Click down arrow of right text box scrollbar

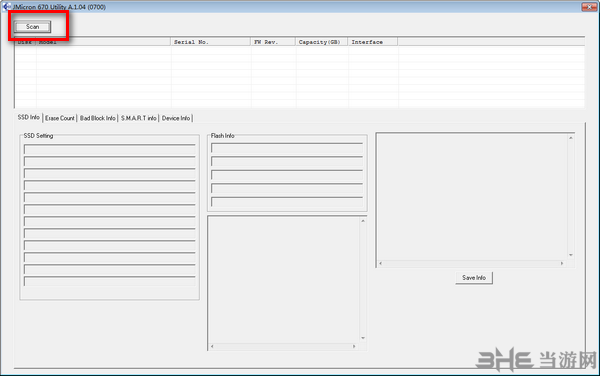571,255
